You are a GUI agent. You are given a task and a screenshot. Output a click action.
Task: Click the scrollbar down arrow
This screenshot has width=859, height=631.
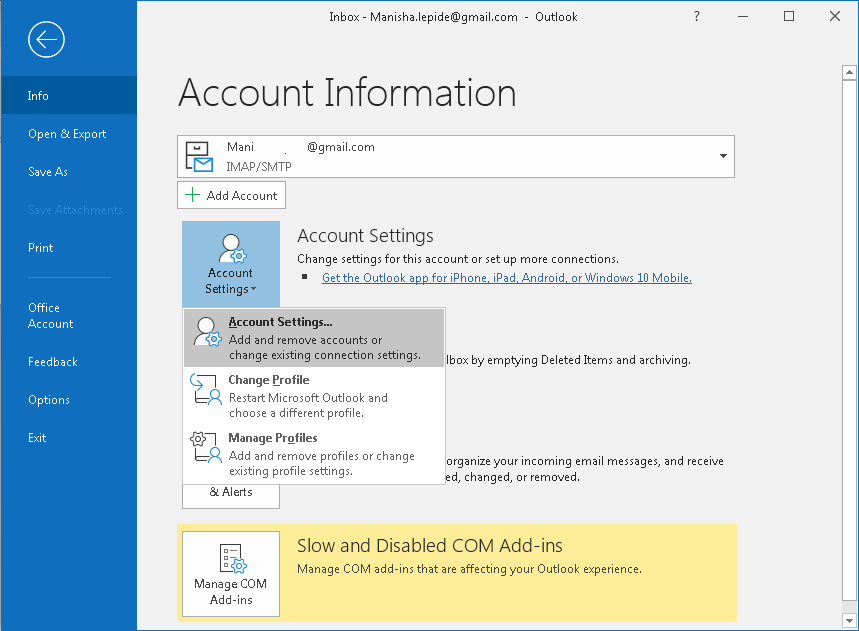click(x=849, y=621)
